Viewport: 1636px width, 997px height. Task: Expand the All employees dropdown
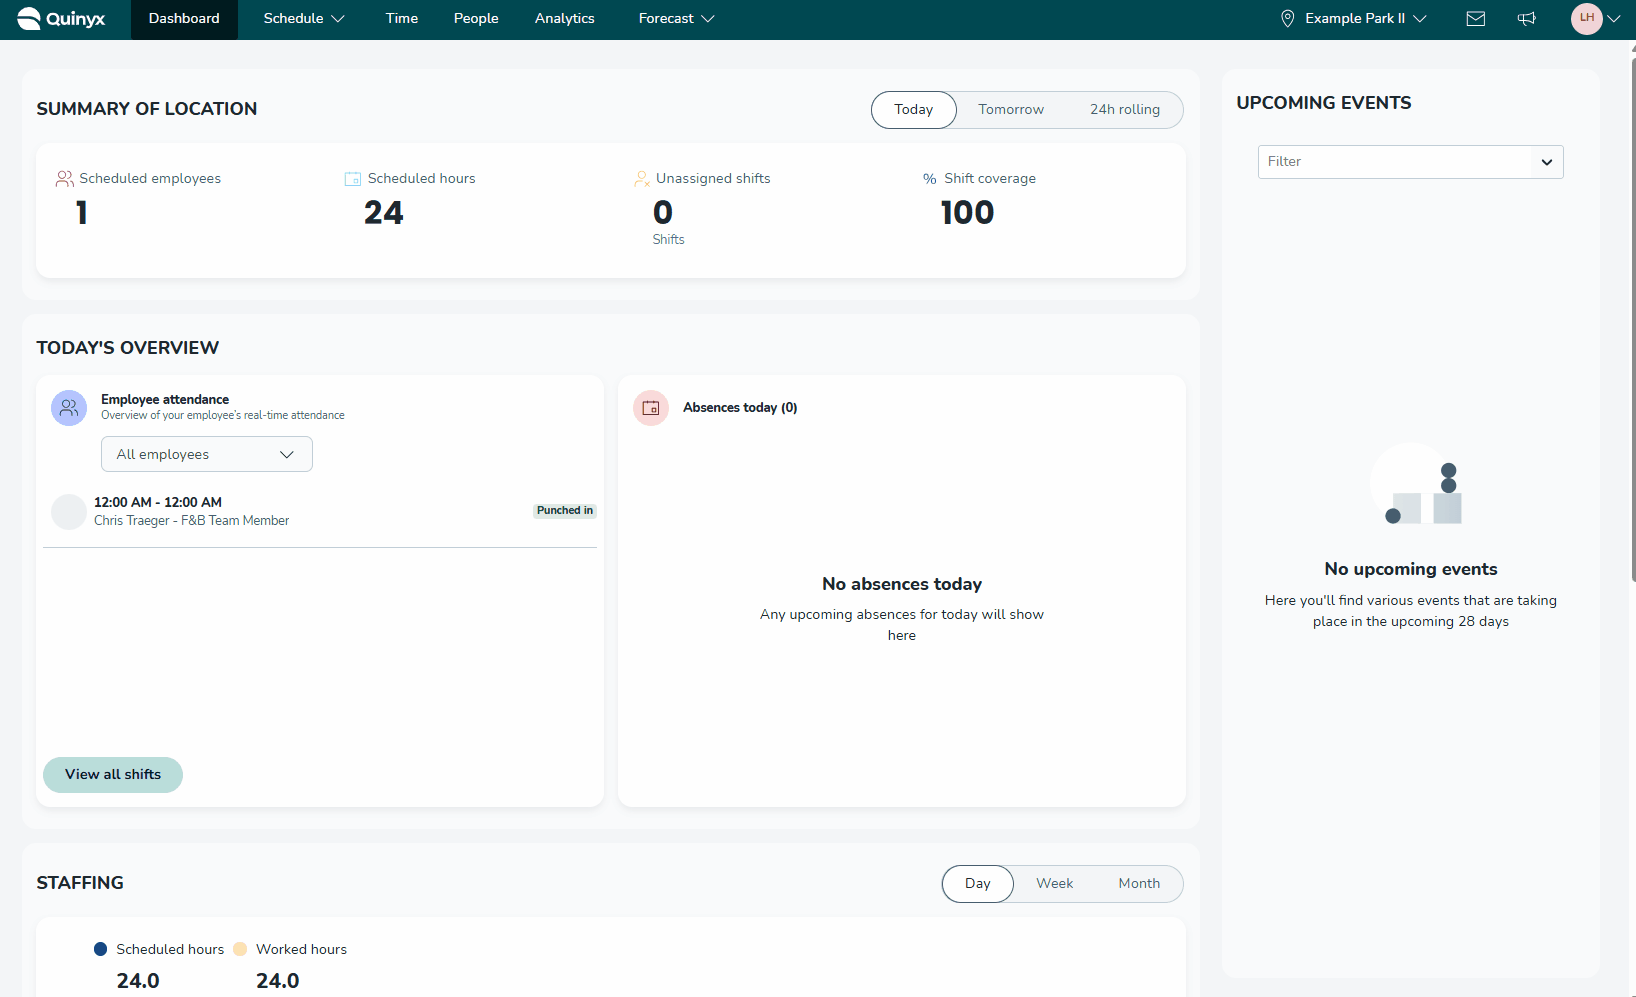click(x=207, y=455)
